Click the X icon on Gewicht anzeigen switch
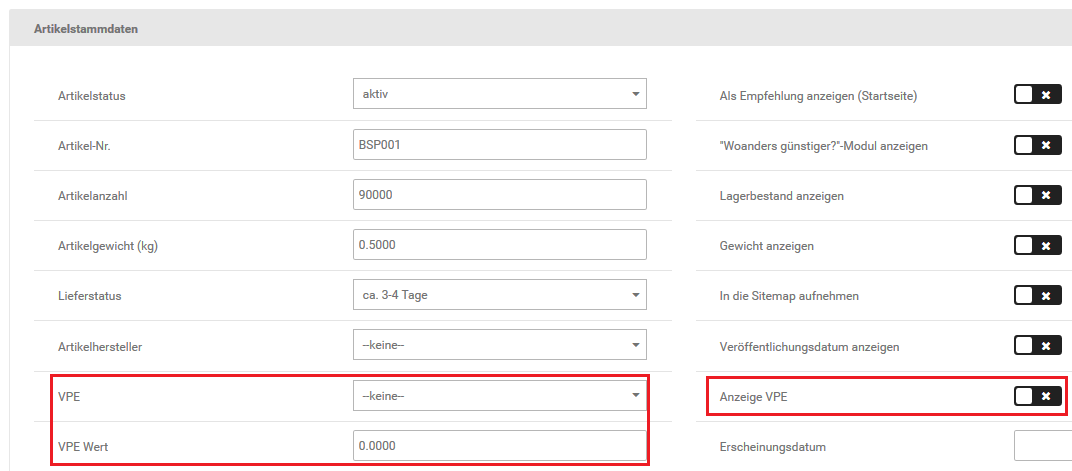This screenshot has width=1072, height=471. click(x=1046, y=245)
